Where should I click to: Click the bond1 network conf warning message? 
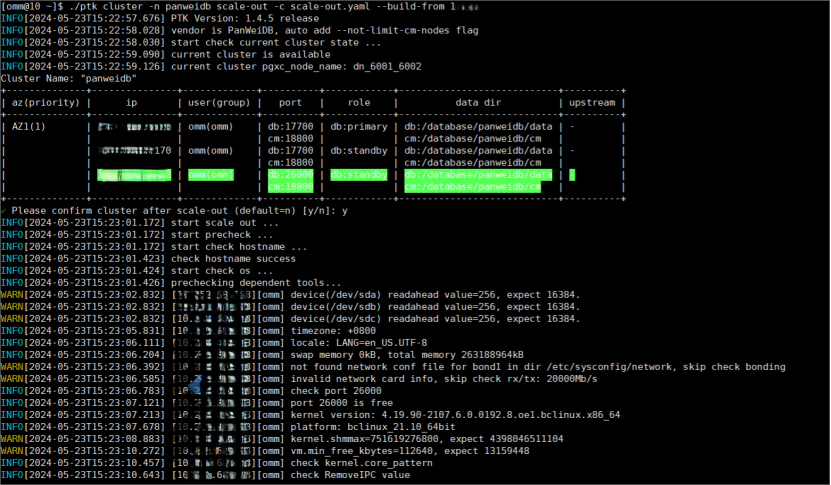[x=538, y=367]
